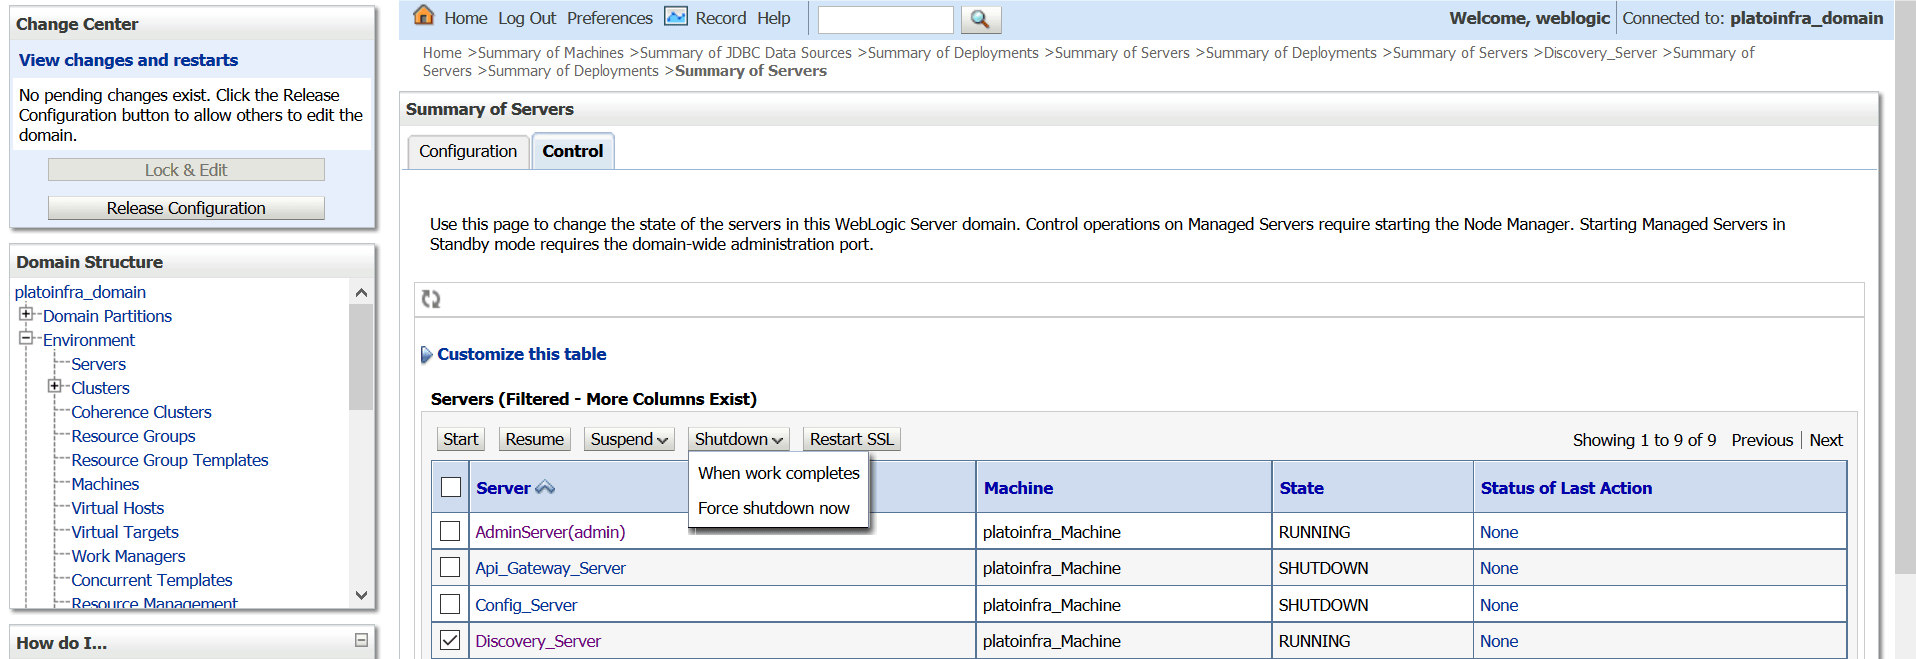Toggle the select-all servers checkbox

(x=451, y=487)
